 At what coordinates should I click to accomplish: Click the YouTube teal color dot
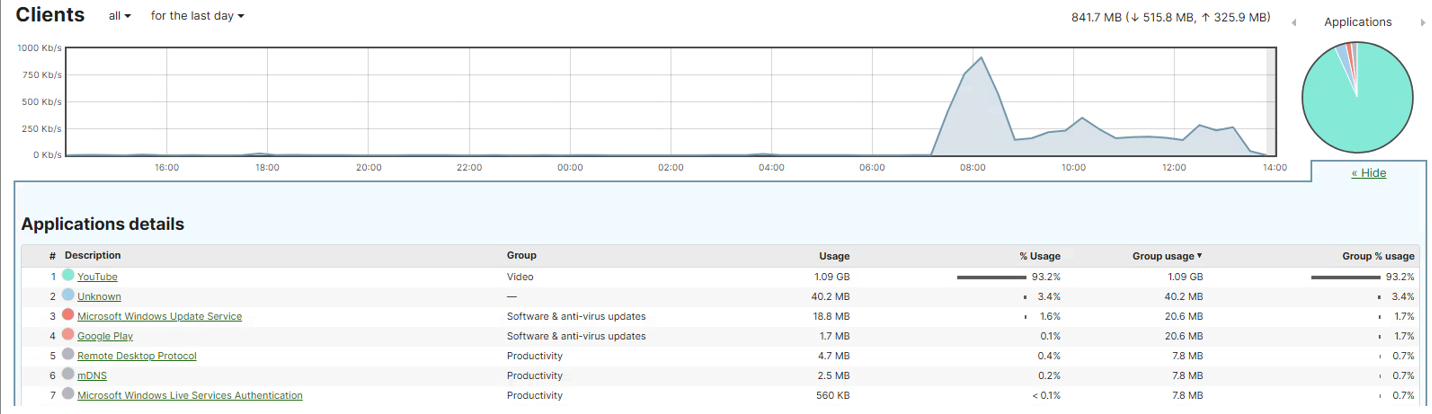[x=68, y=276]
